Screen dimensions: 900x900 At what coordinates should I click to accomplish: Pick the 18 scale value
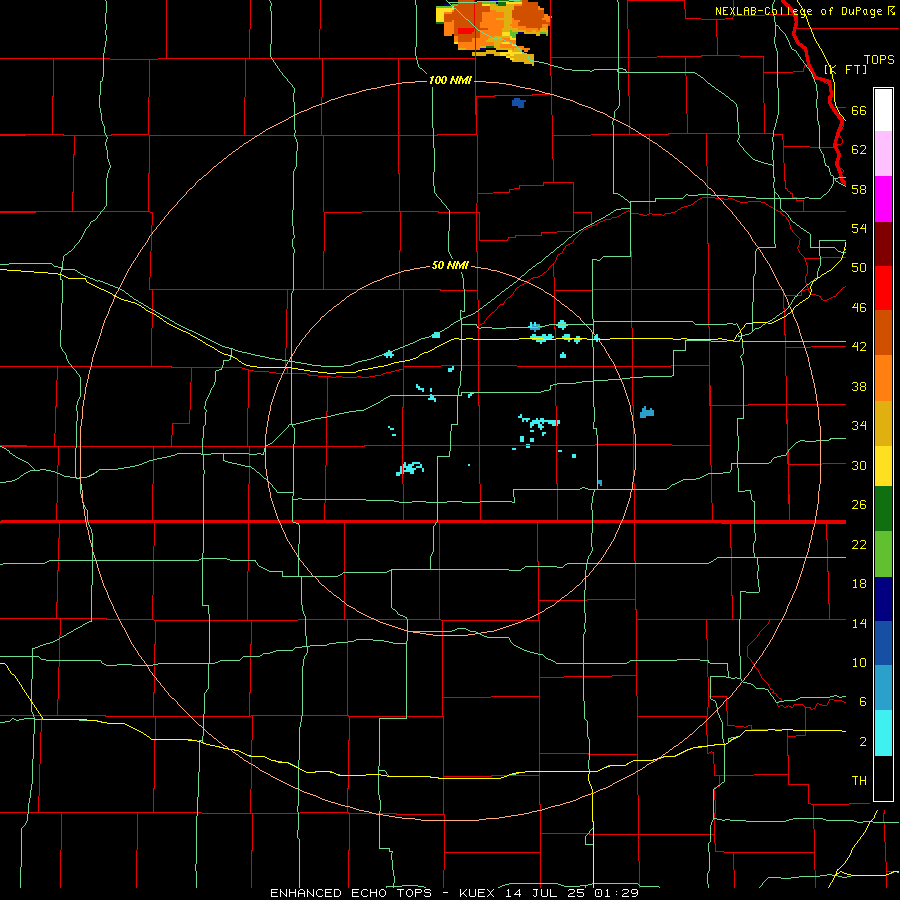(x=859, y=583)
